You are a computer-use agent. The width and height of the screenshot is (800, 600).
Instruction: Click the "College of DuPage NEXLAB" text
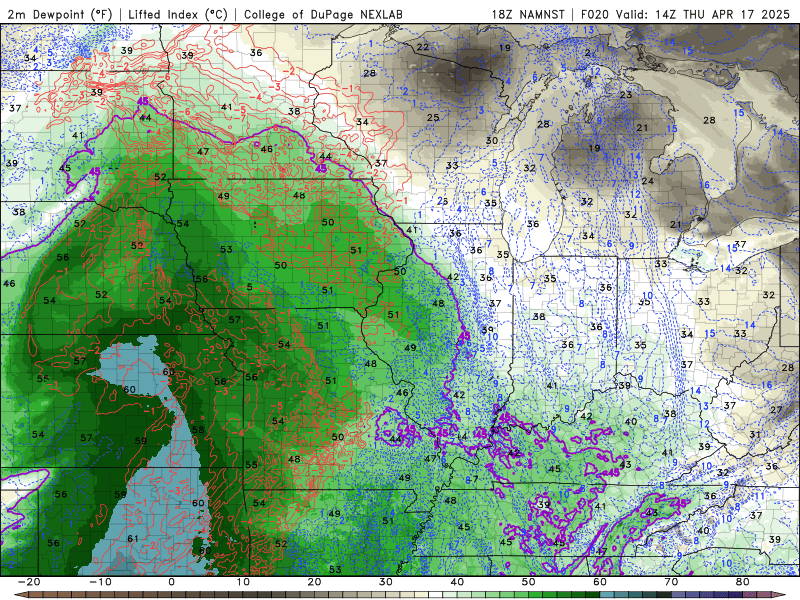323,14
